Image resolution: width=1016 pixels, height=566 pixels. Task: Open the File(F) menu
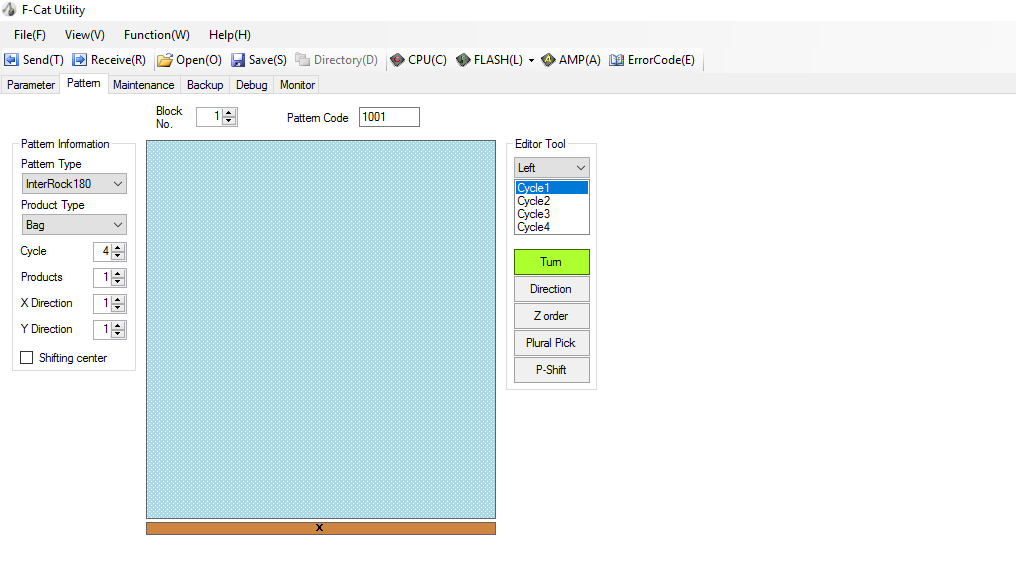30,35
